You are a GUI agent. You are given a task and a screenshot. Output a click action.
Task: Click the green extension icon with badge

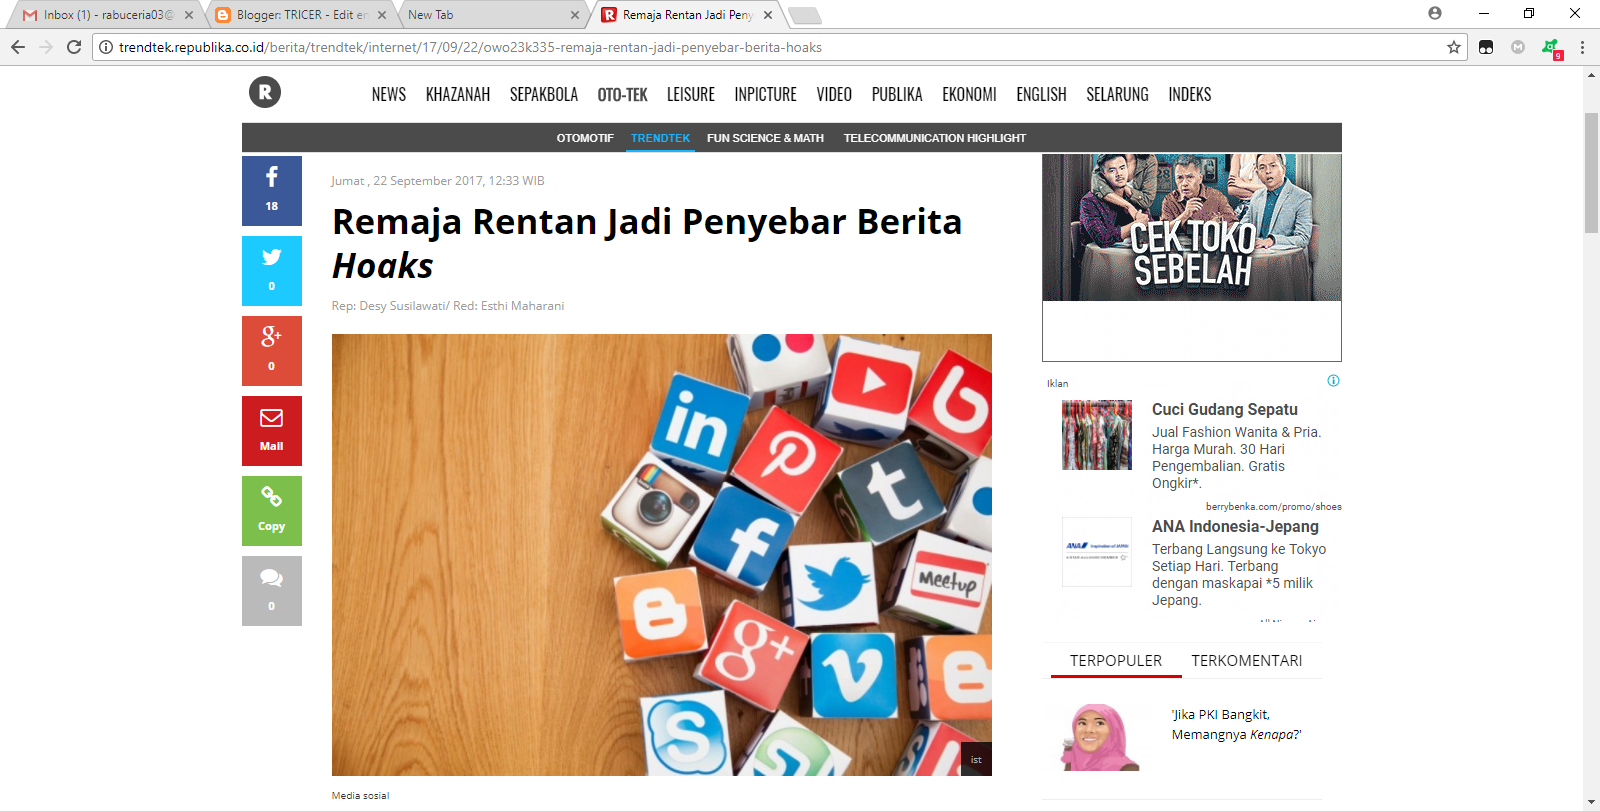(1551, 48)
